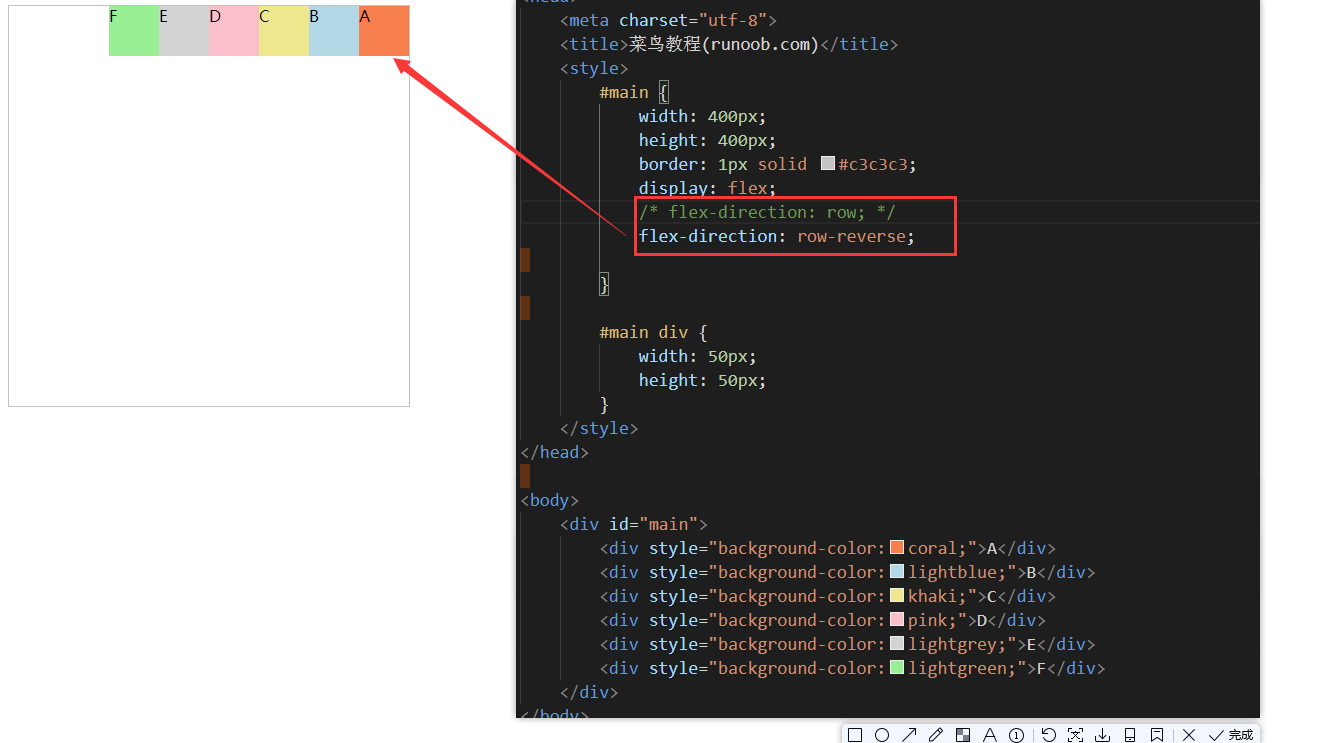Undo the last annotation

(x=1048, y=735)
